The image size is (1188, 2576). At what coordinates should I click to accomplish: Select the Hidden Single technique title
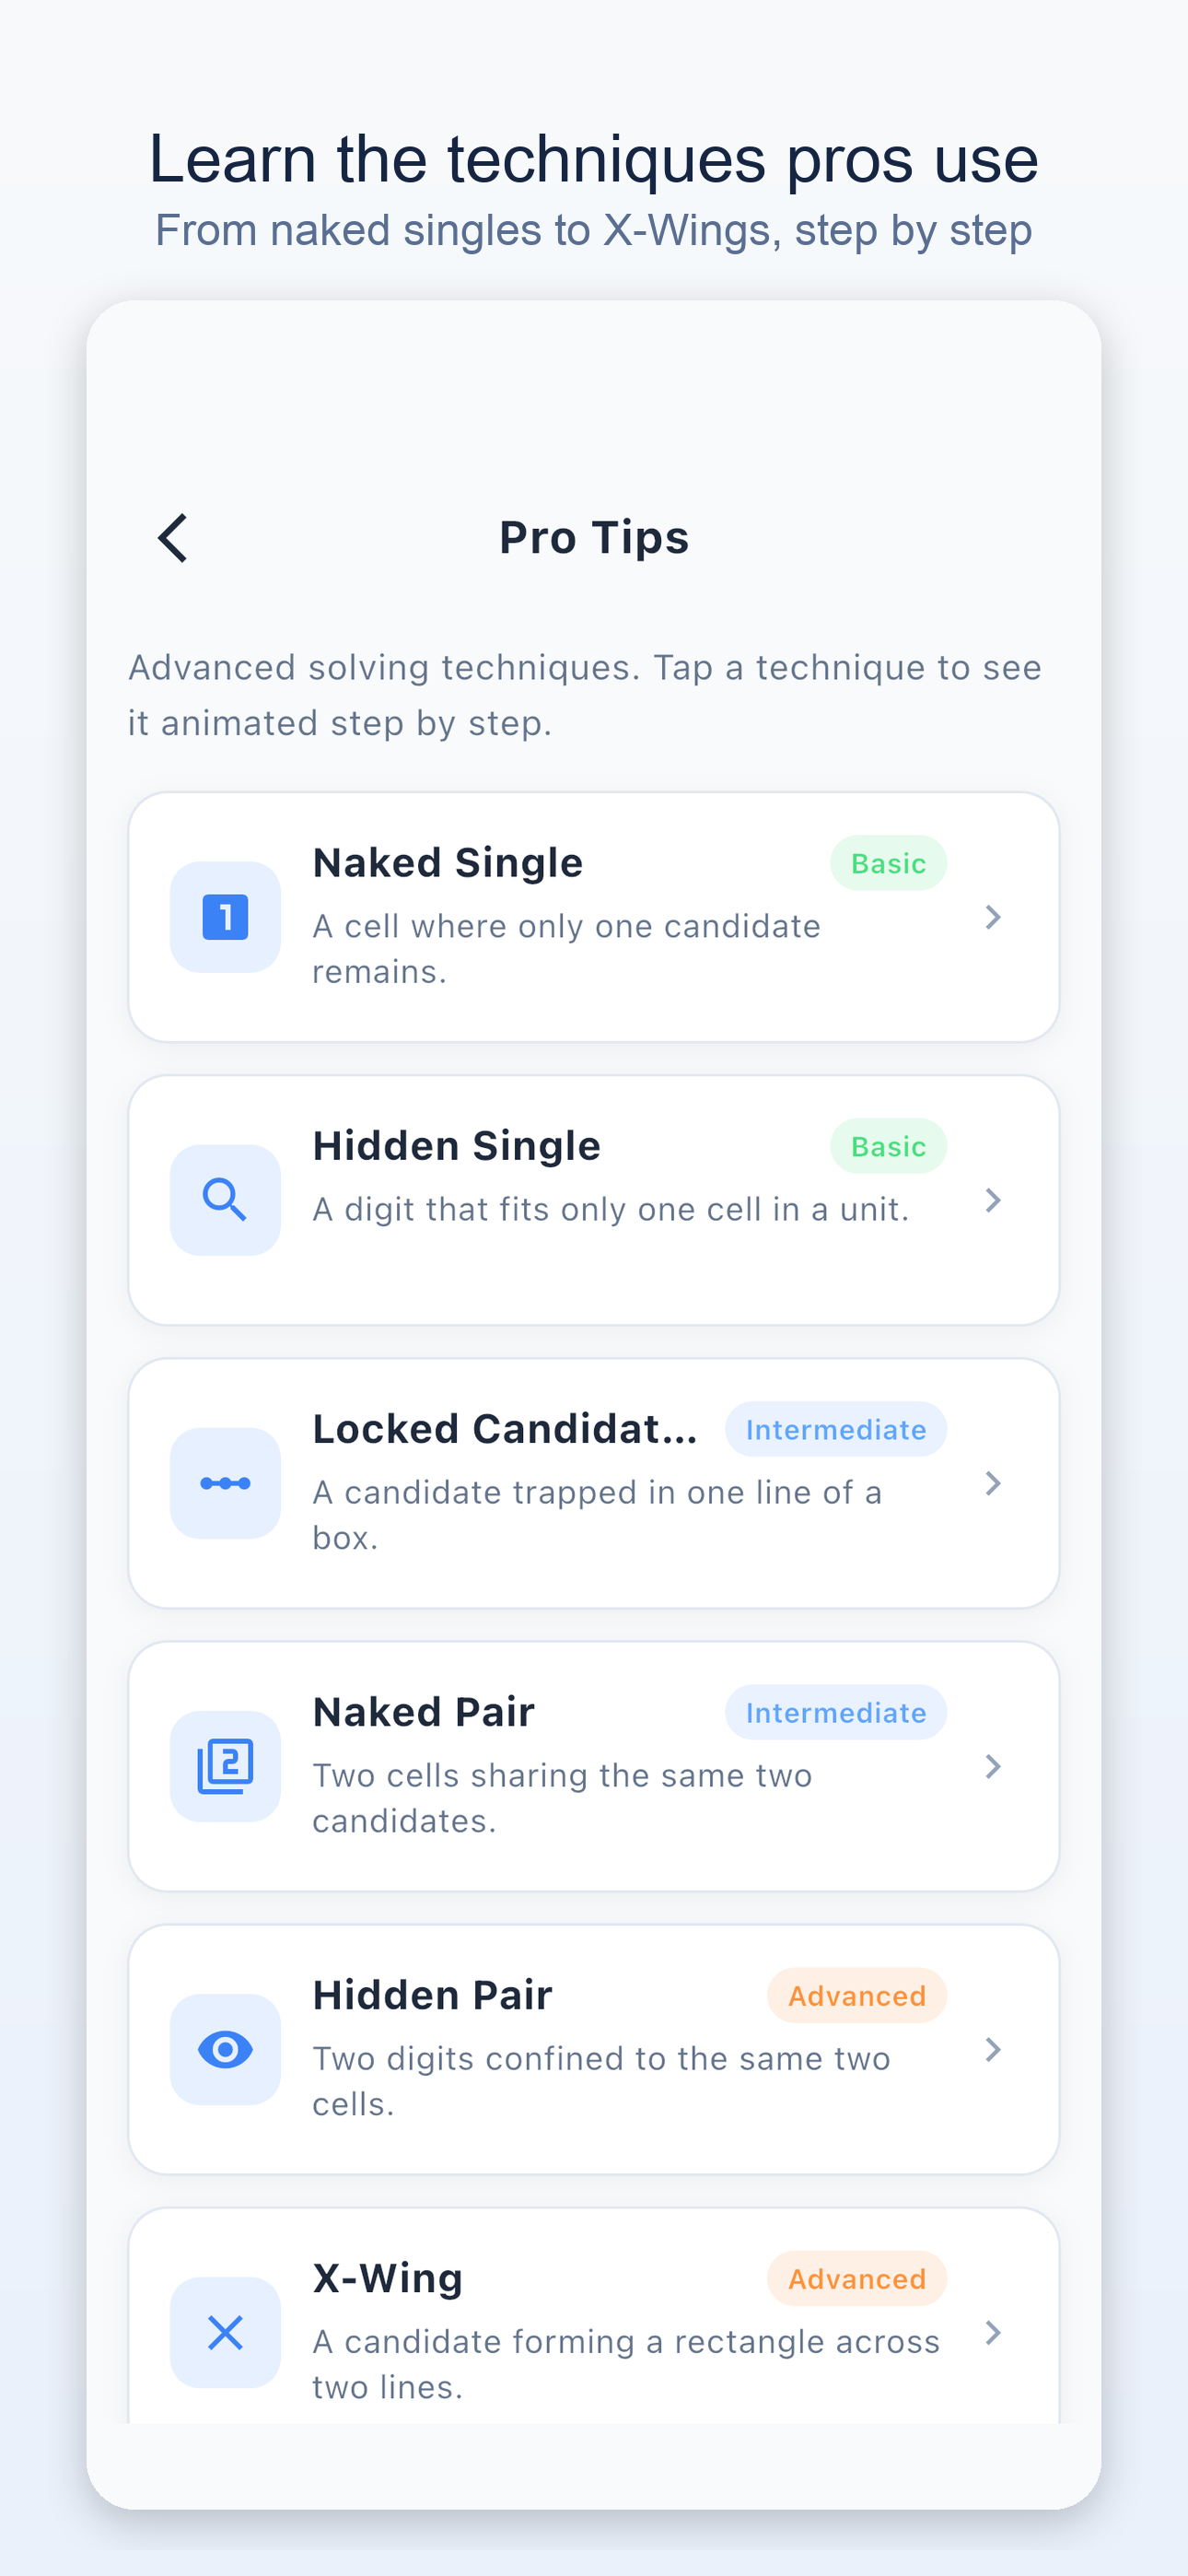(x=456, y=1146)
